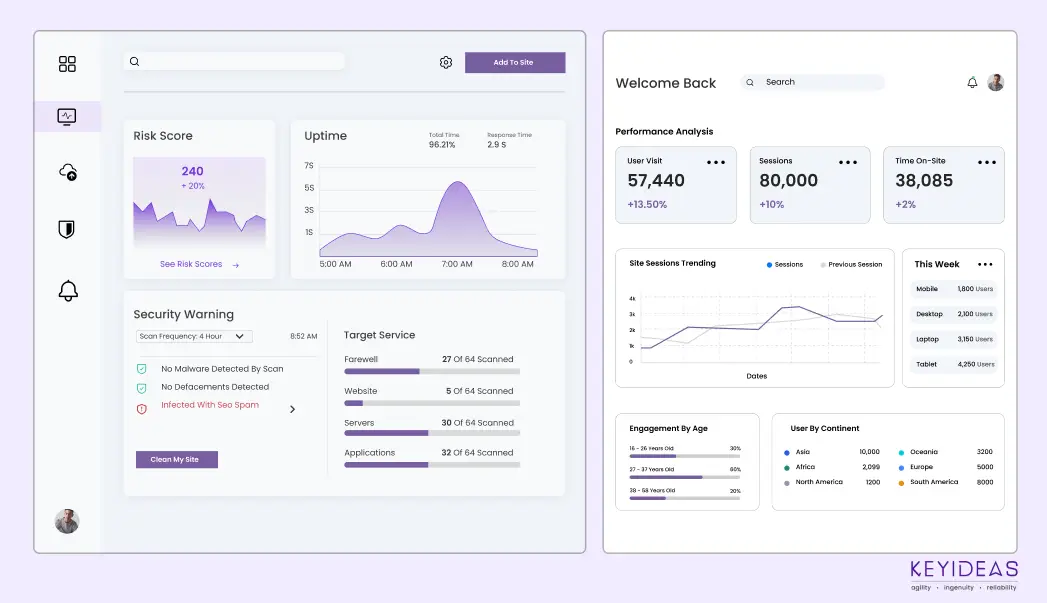Follow the See Risk Scores link

199,265
